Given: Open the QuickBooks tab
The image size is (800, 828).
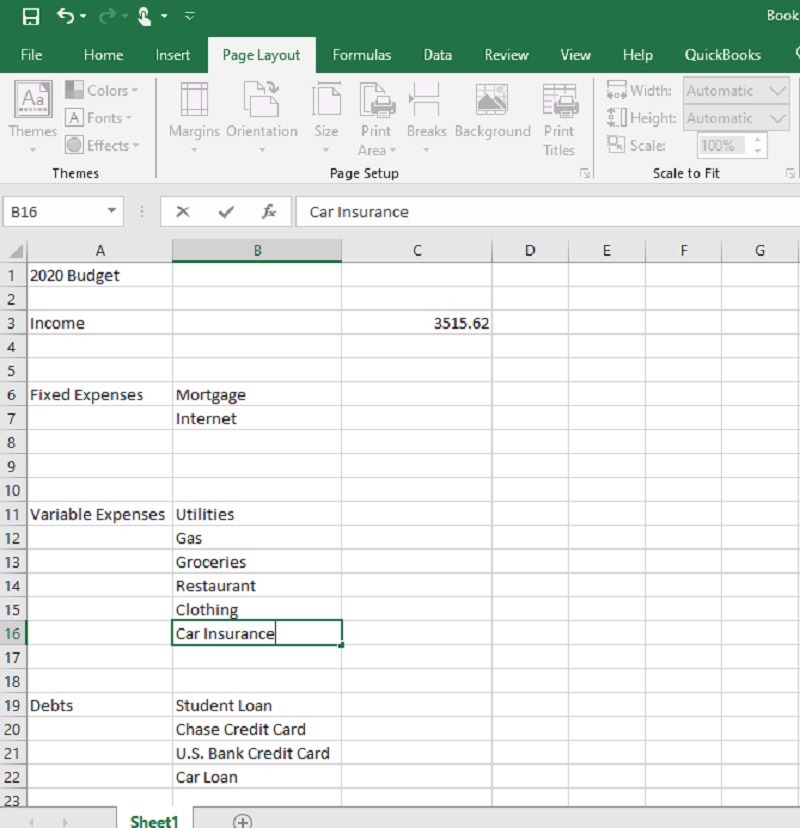Looking at the screenshot, I should (x=722, y=55).
